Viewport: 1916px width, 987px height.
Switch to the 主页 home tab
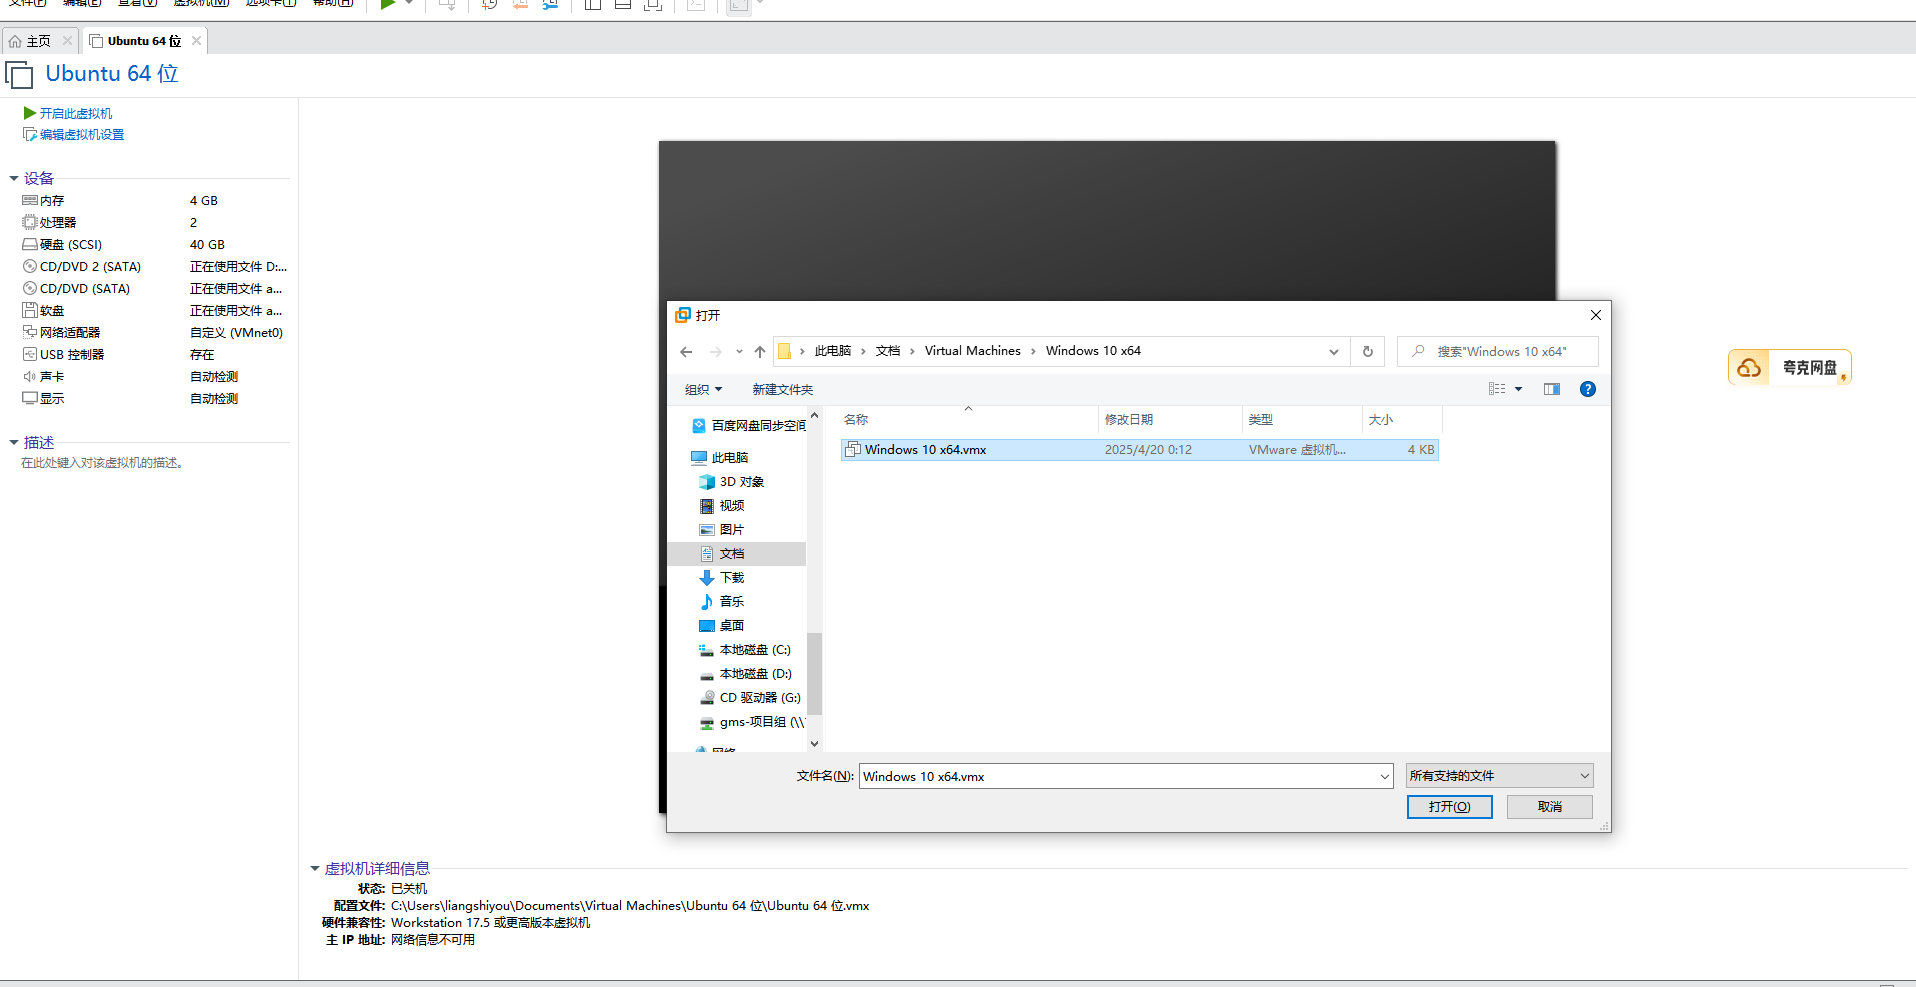point(30,41)
